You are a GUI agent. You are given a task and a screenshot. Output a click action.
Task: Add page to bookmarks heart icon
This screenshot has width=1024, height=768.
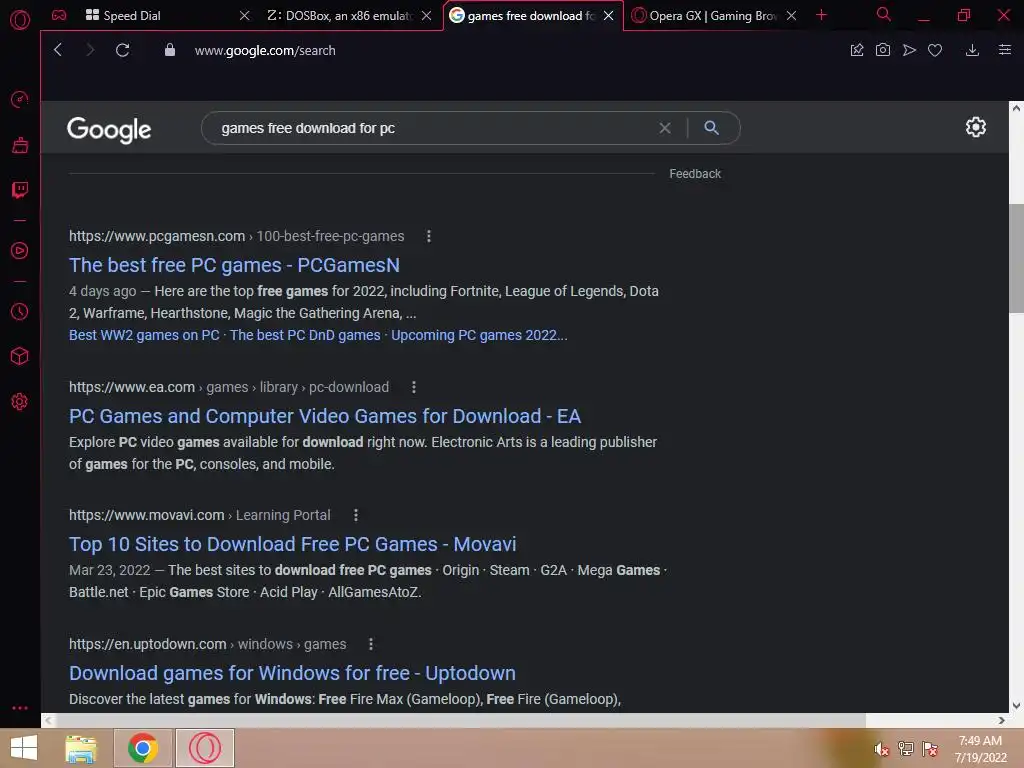coord(935,50)
